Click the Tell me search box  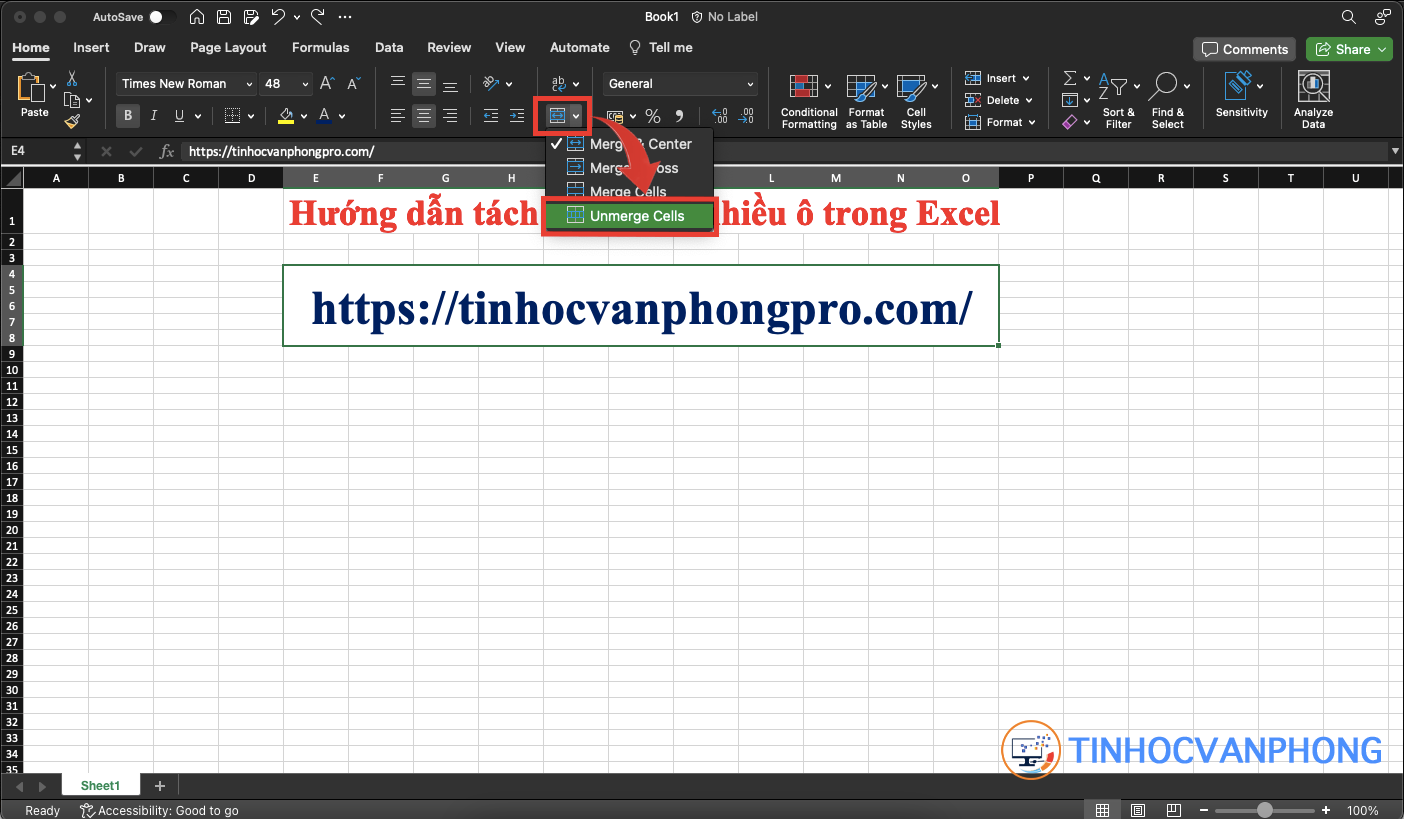[x=660, y=47]
